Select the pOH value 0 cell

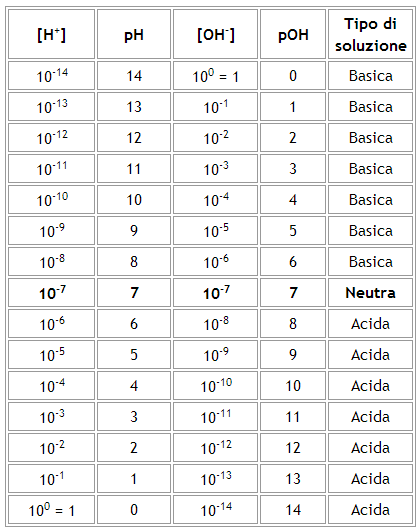pyautogui.click(x=293, y=75)
